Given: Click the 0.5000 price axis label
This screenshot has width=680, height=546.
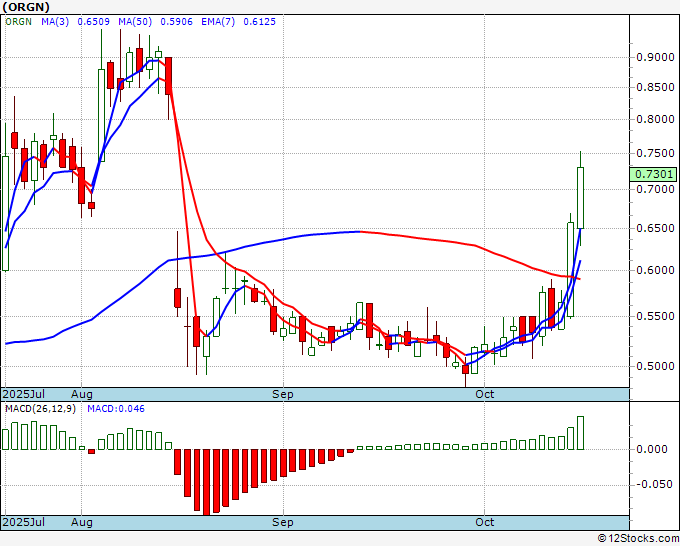Looking at the screenshot, I should 655,366.
